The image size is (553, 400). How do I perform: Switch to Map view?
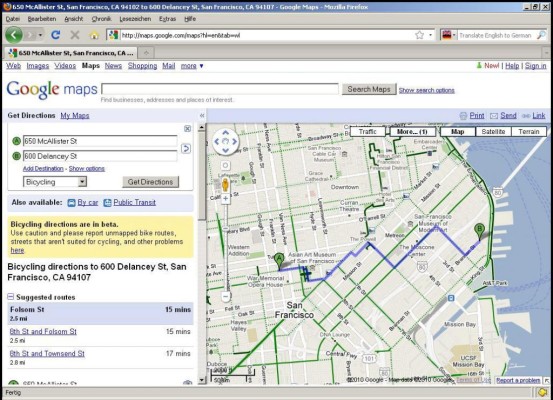click(x=457, y=132)
